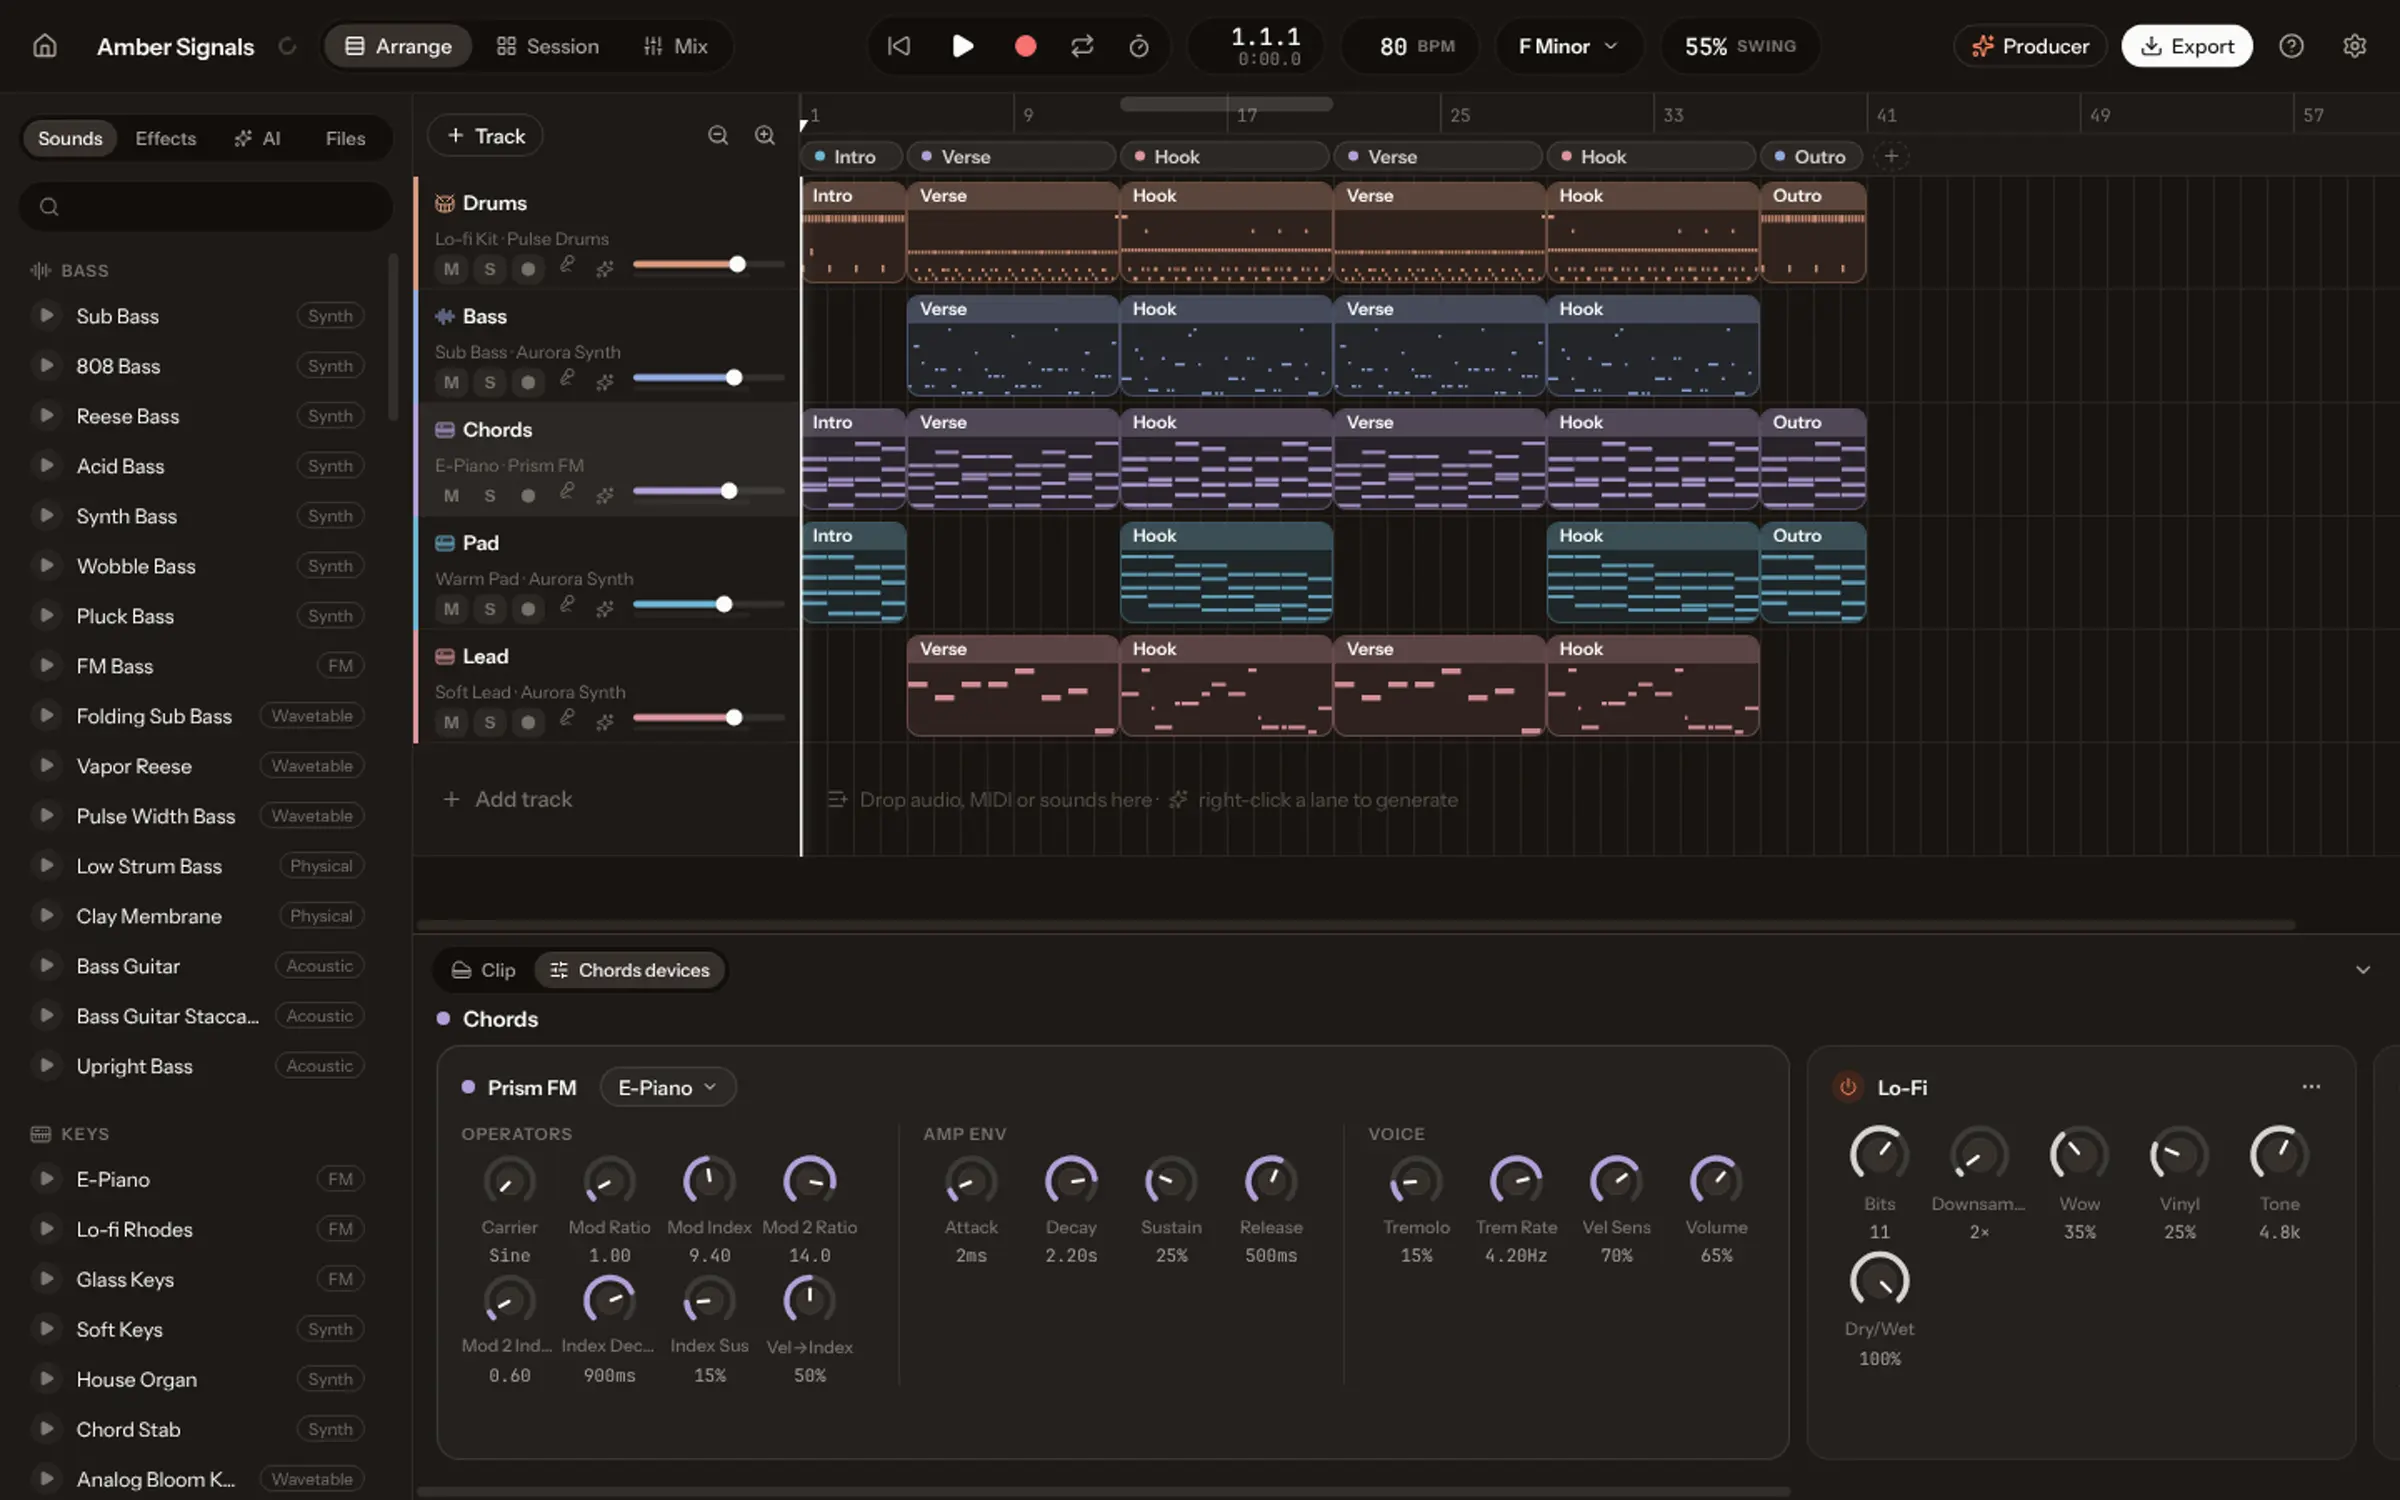
Task: Open the E-Piano preset dropdown
Action: (x=668, y=1087)
